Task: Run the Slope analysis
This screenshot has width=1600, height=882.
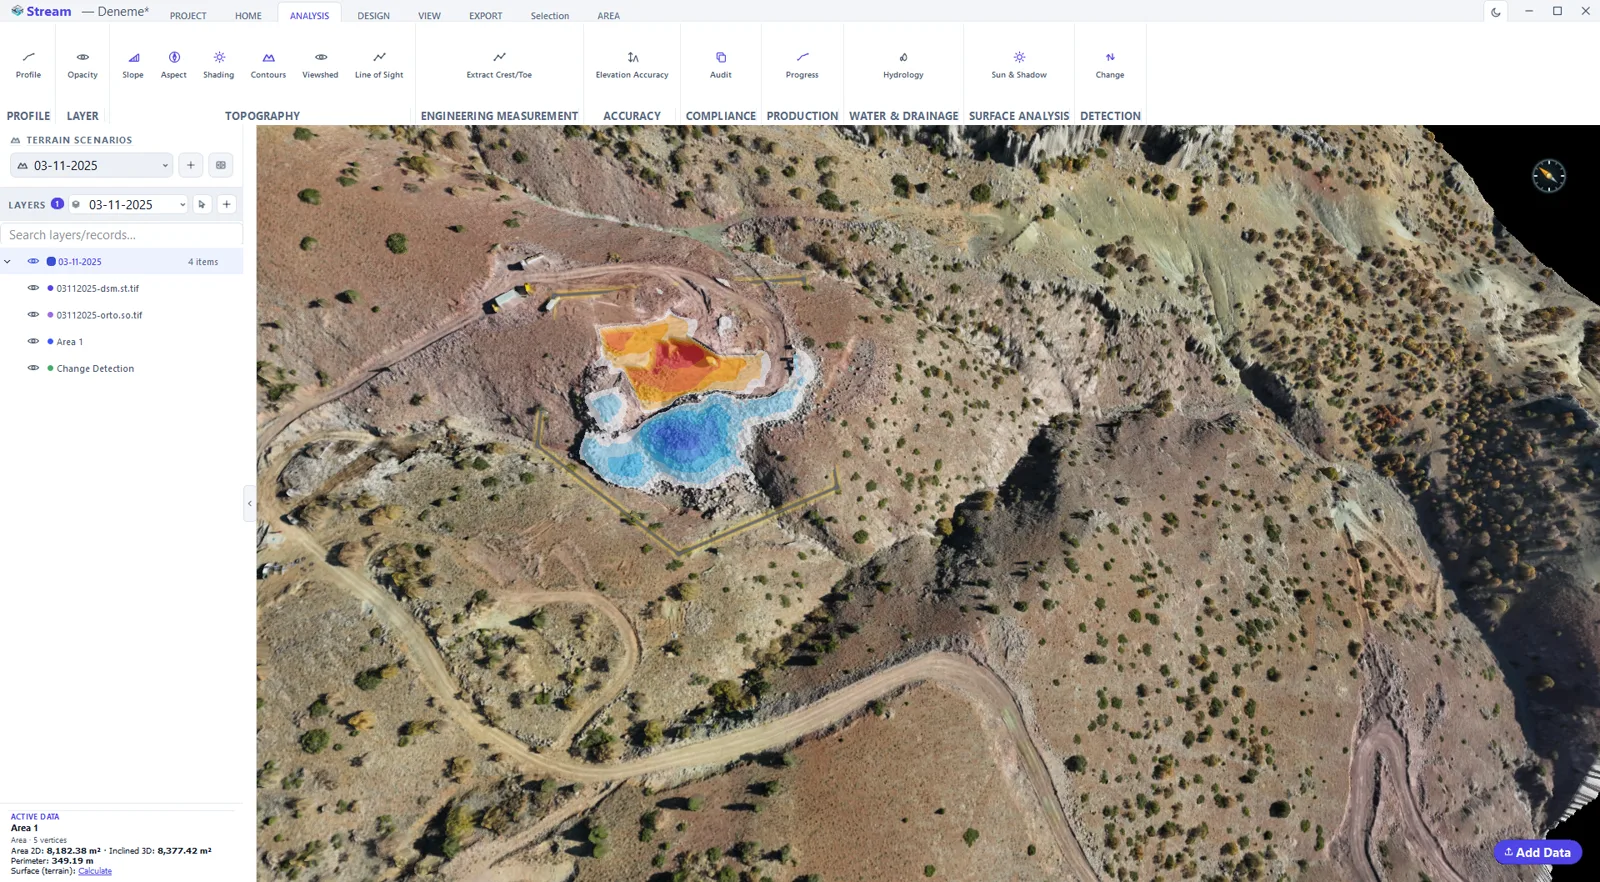Action: pos(133,65)
